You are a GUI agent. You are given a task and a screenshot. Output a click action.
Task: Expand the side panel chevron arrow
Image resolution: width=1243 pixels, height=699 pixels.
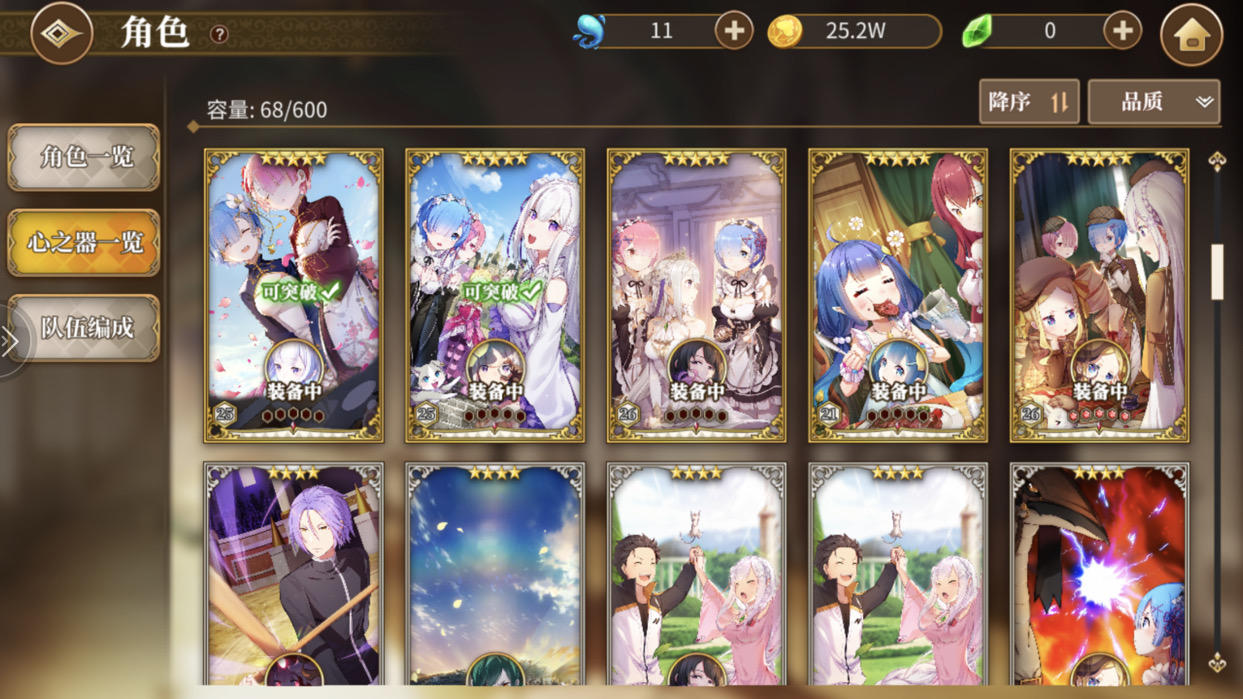pos(11,341)
